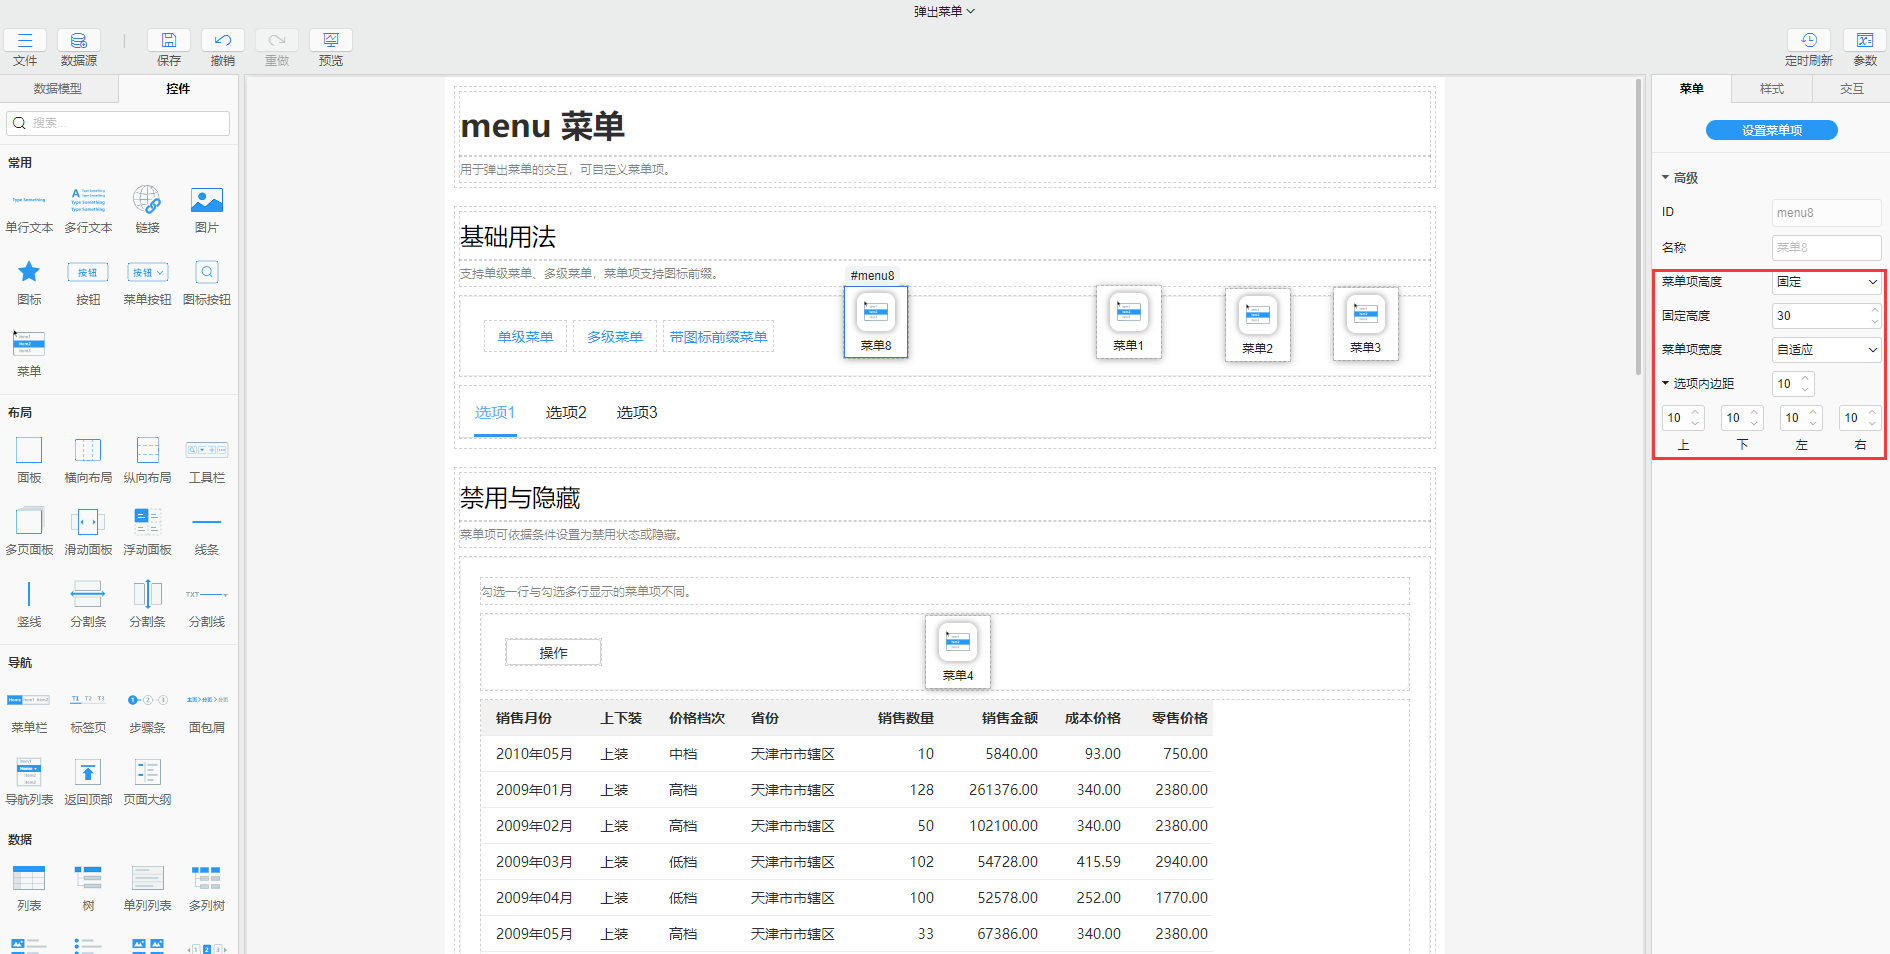Viewport: 1890px width, 954px height.
Task: Open the 数据源 (Data source) icon
Action: (78, 41)
